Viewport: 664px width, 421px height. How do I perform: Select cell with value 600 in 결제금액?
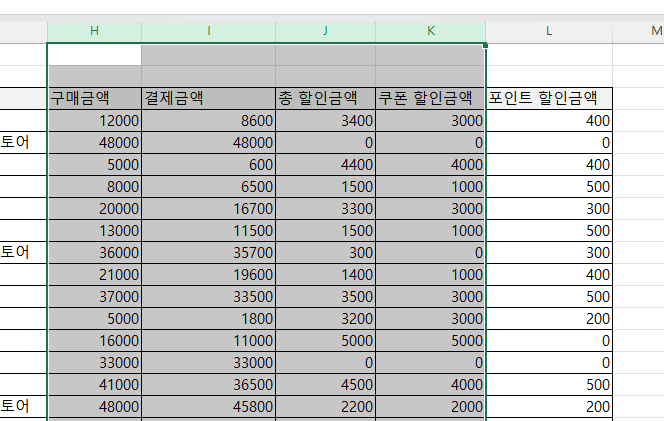tap(208, 165)
